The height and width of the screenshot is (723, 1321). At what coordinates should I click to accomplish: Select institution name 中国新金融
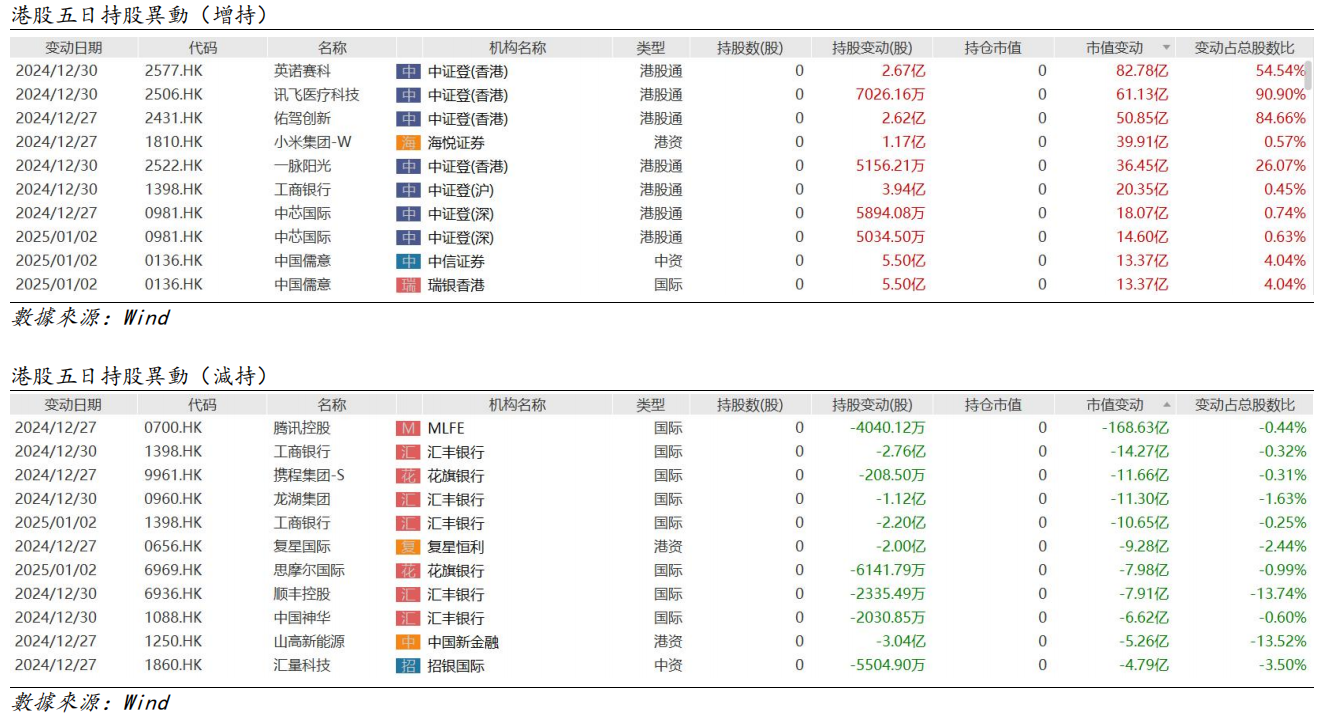[x=463, y=642]
